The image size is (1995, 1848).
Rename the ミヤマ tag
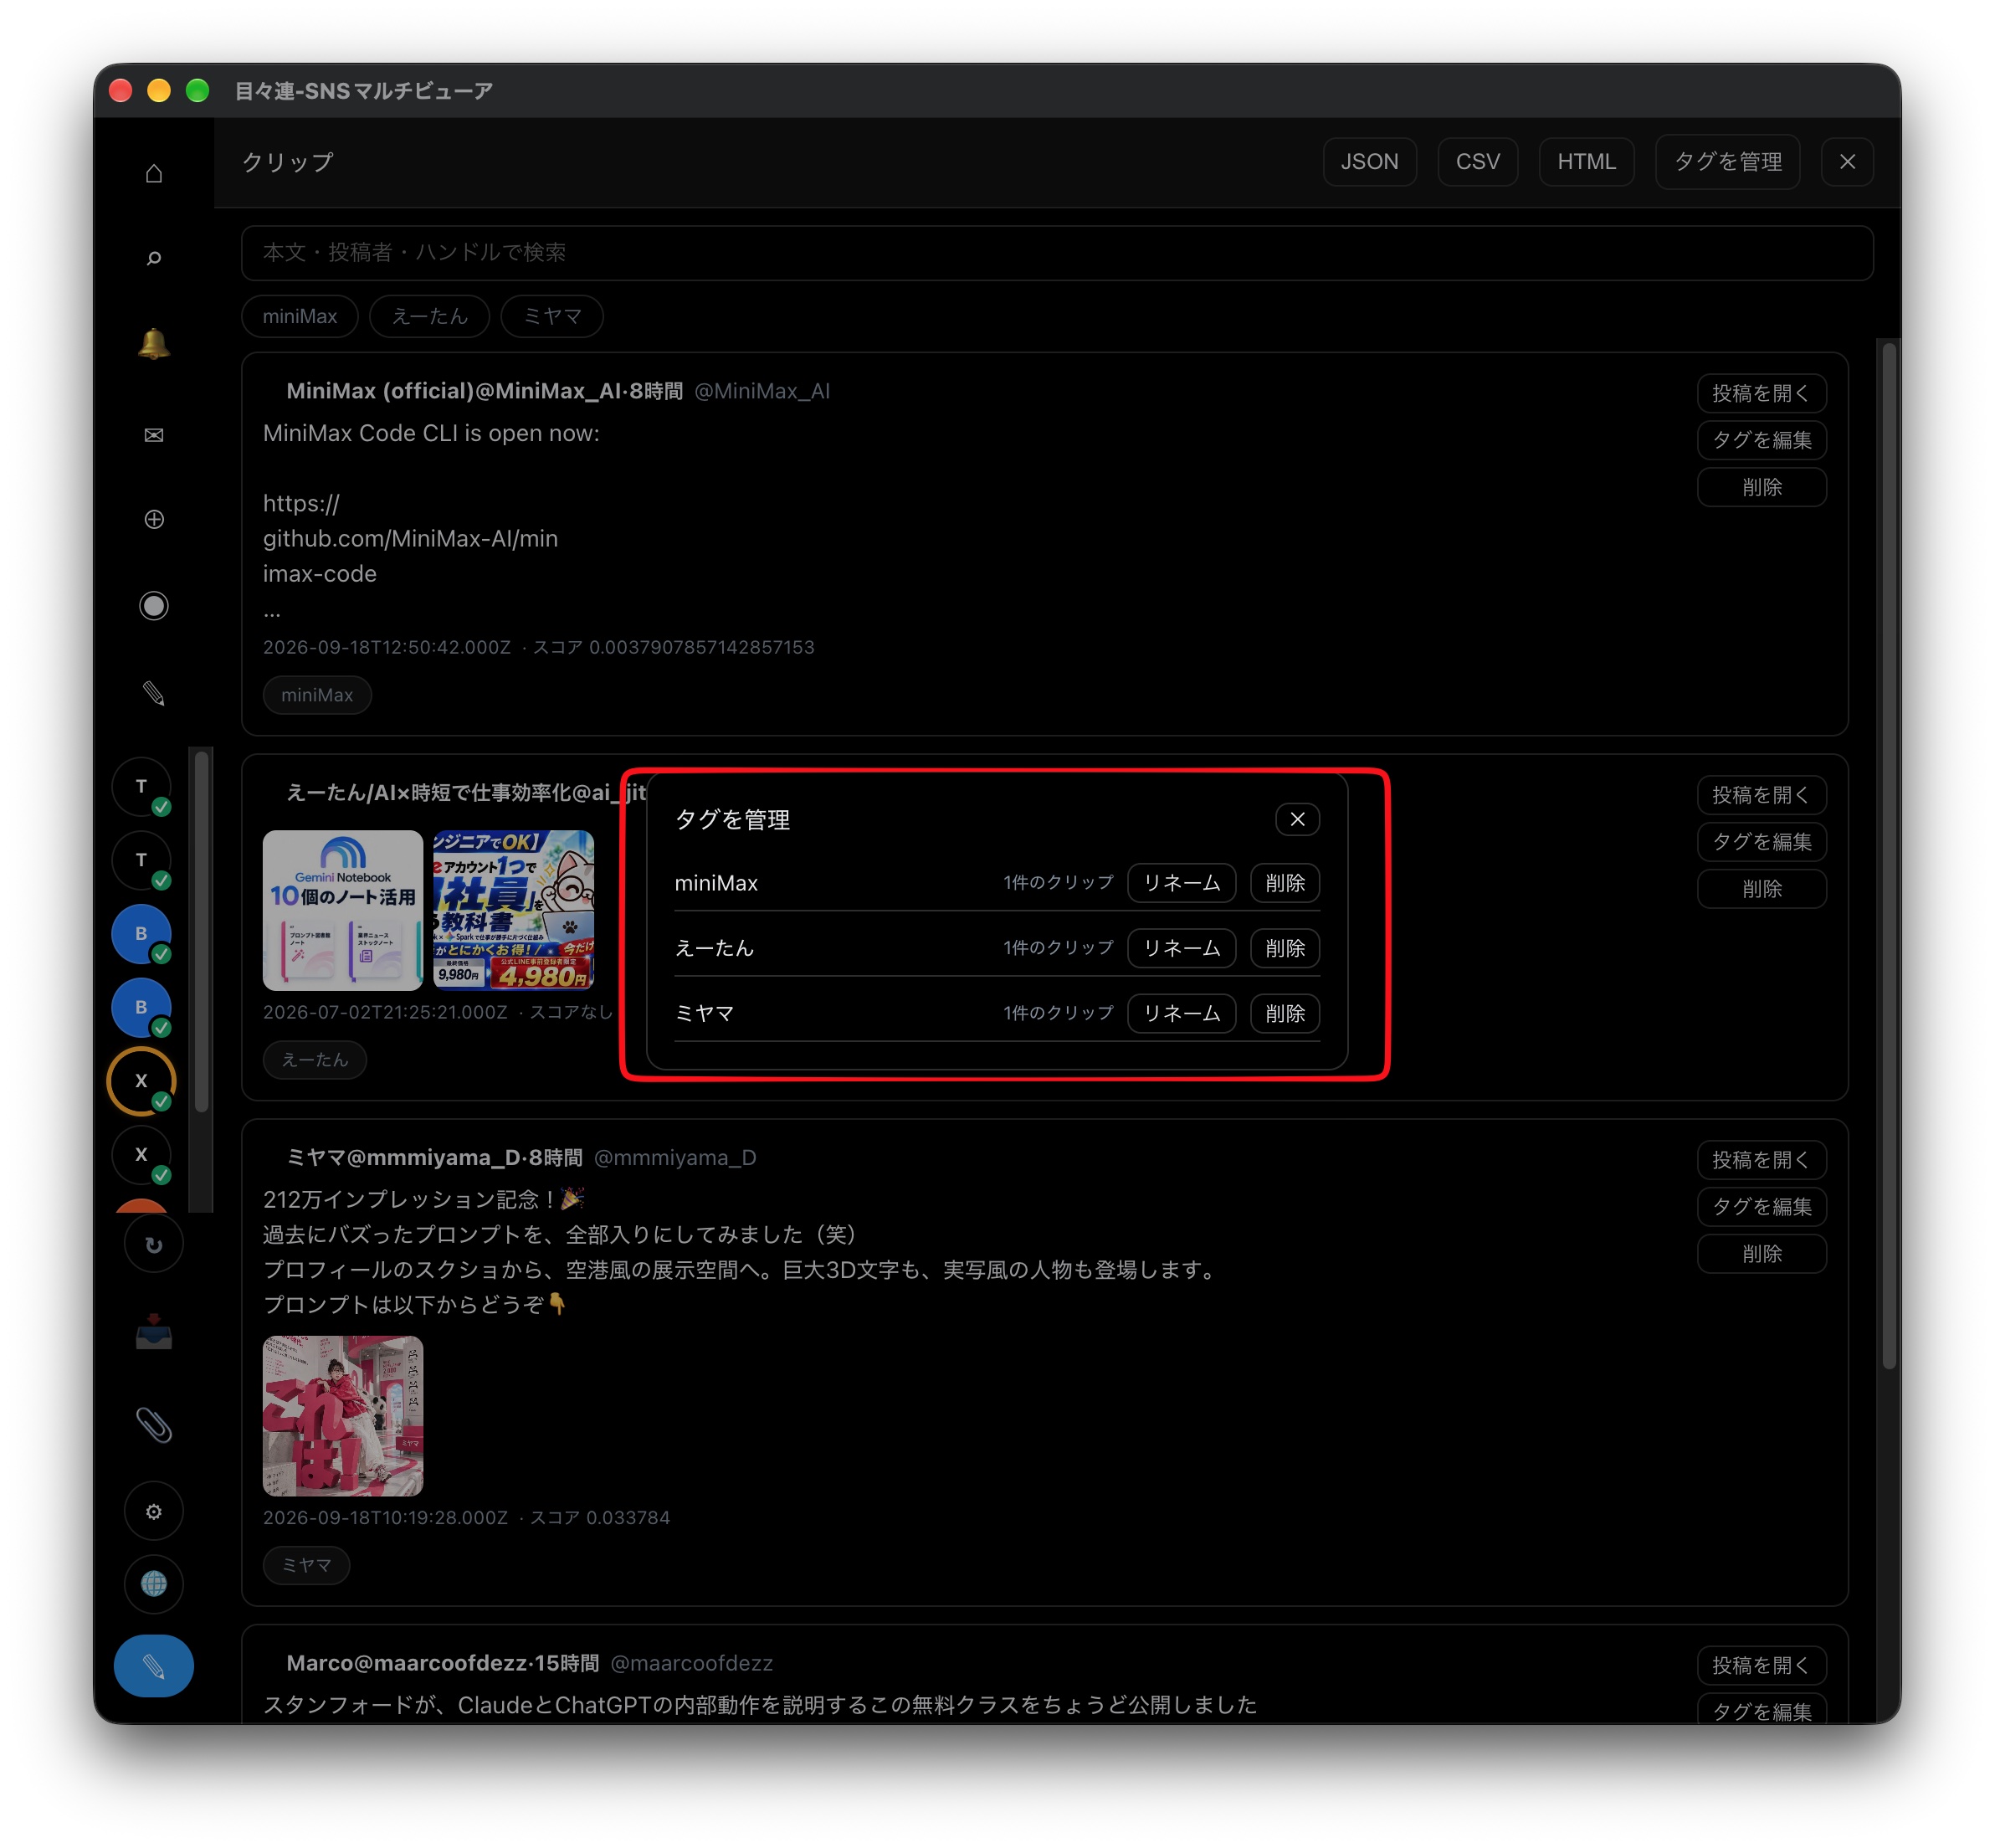(1181, 1013)
